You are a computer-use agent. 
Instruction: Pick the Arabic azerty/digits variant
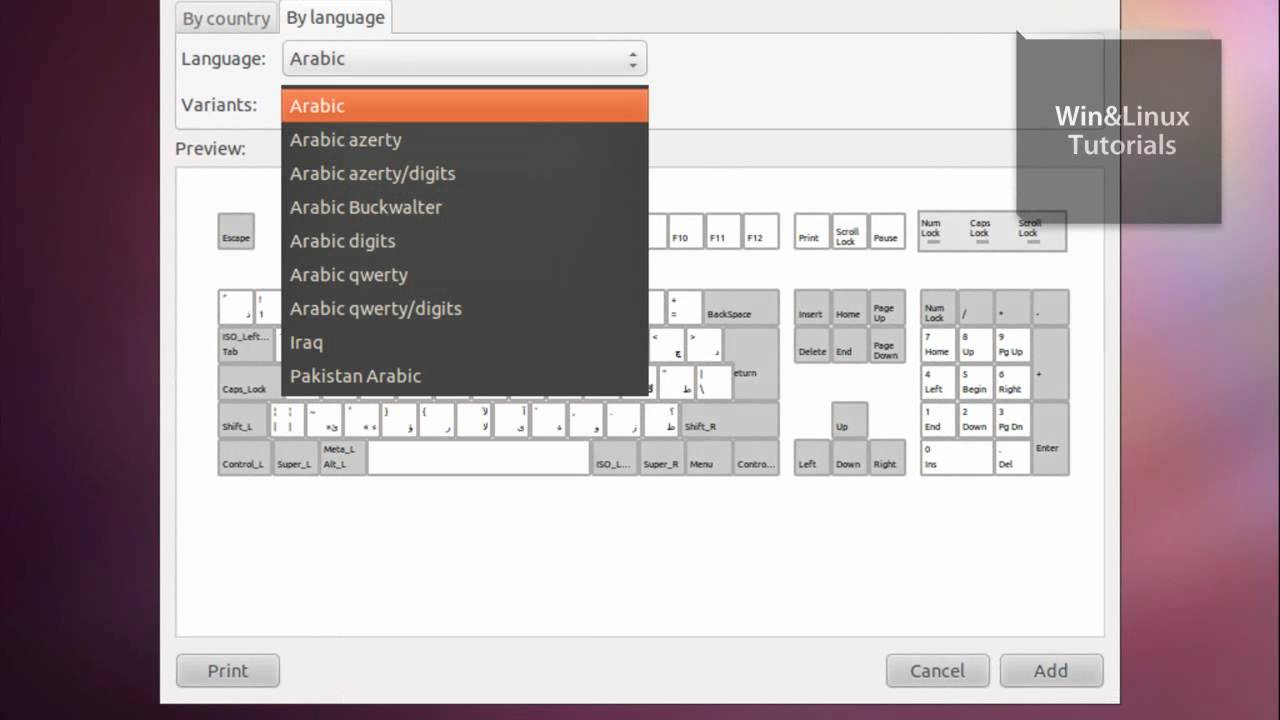click(465, 173)
